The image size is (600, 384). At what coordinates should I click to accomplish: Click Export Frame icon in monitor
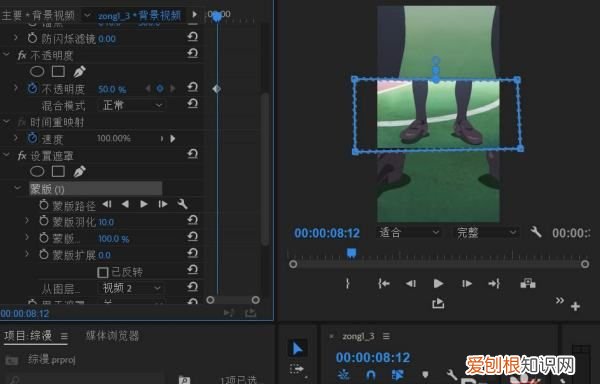click(x=438, y=304)
